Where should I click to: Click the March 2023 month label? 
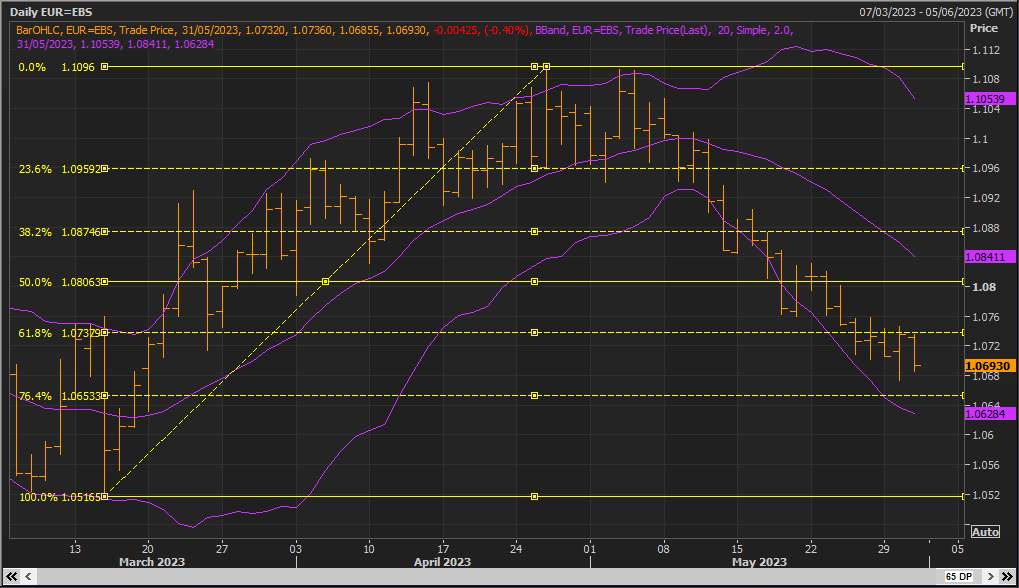[x=152, y=561]
